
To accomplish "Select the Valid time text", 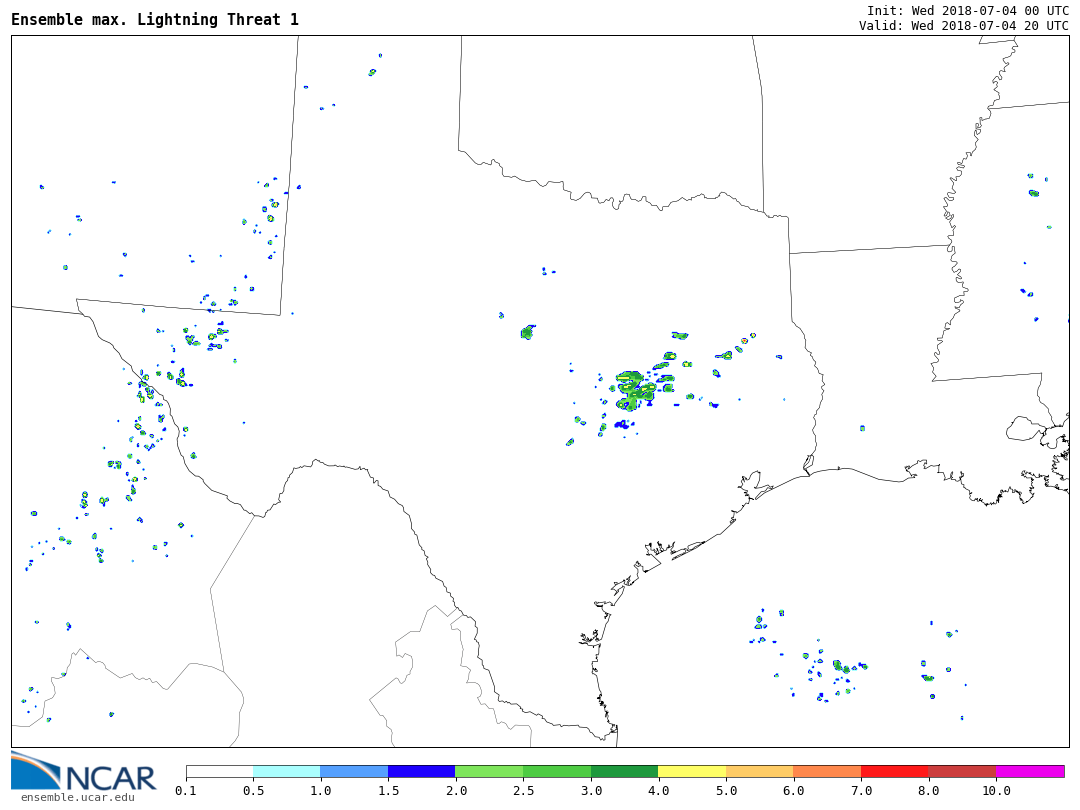I will [963, 26].
